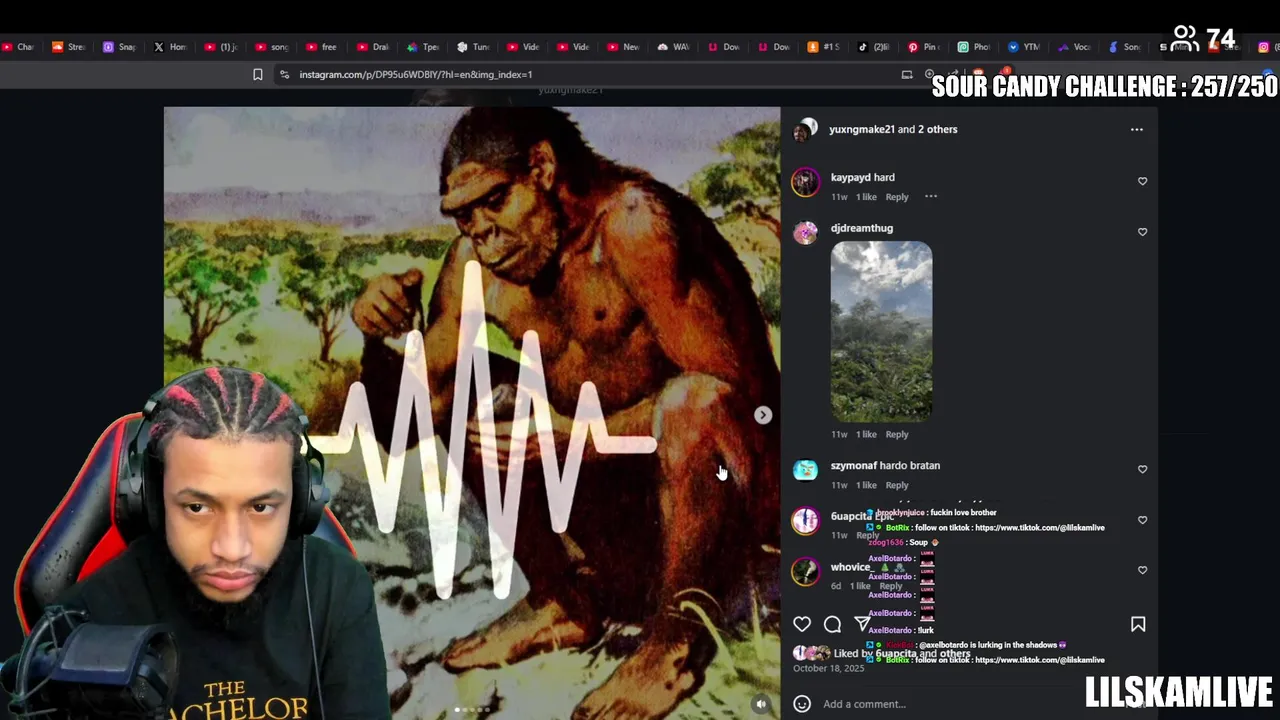
Task: Save the post with the bookmark icon
Action: coord(1138,624)
